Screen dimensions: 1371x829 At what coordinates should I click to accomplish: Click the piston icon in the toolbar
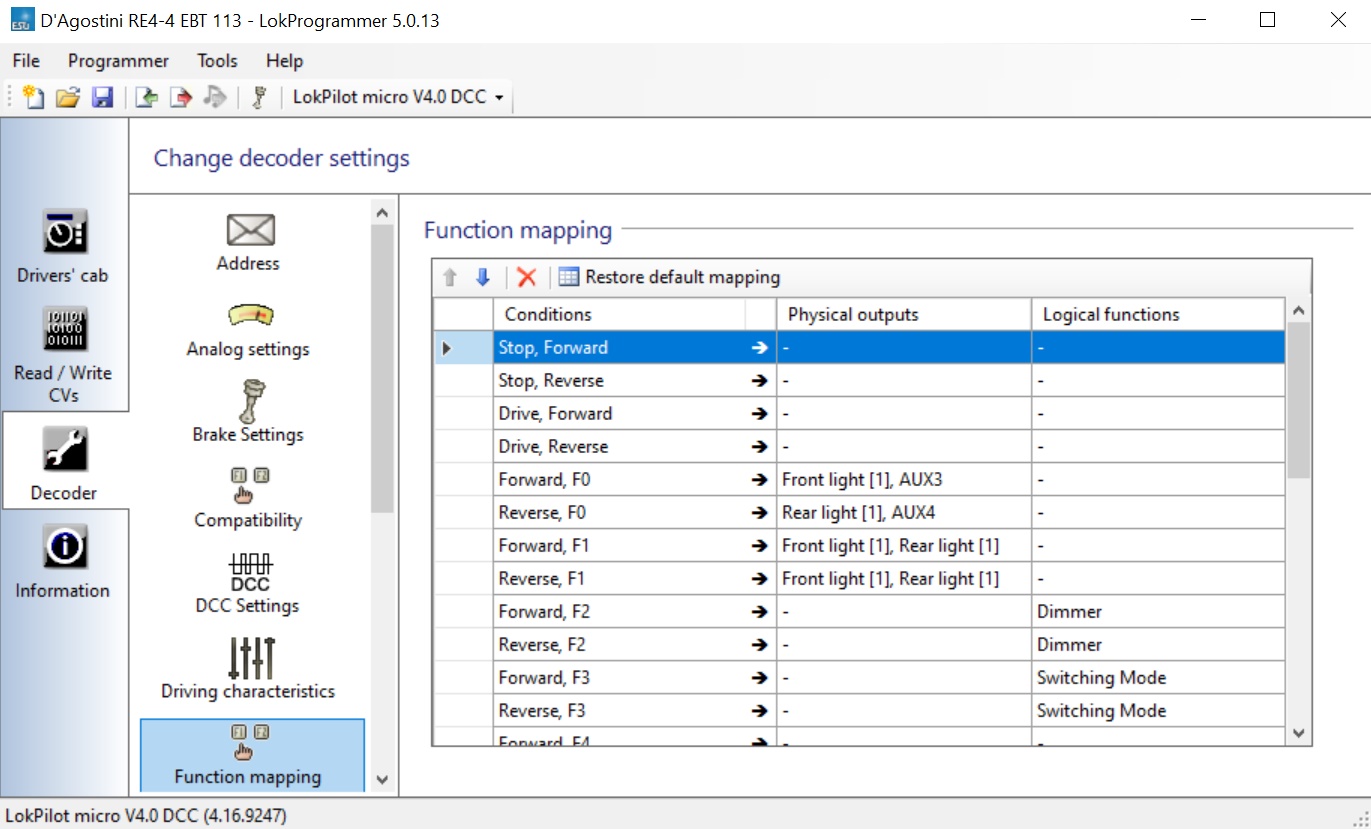(x=260, y=97)
